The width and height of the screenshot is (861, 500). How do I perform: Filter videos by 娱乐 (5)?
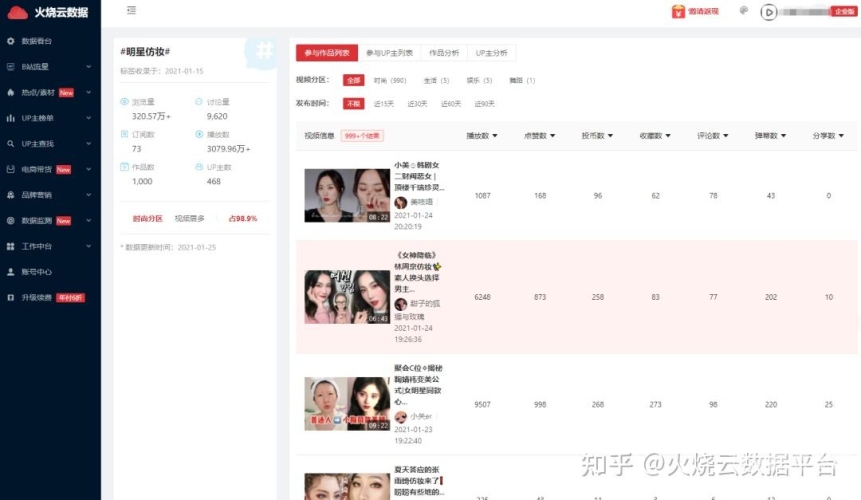pyautogui.click(x=479, y=81)
